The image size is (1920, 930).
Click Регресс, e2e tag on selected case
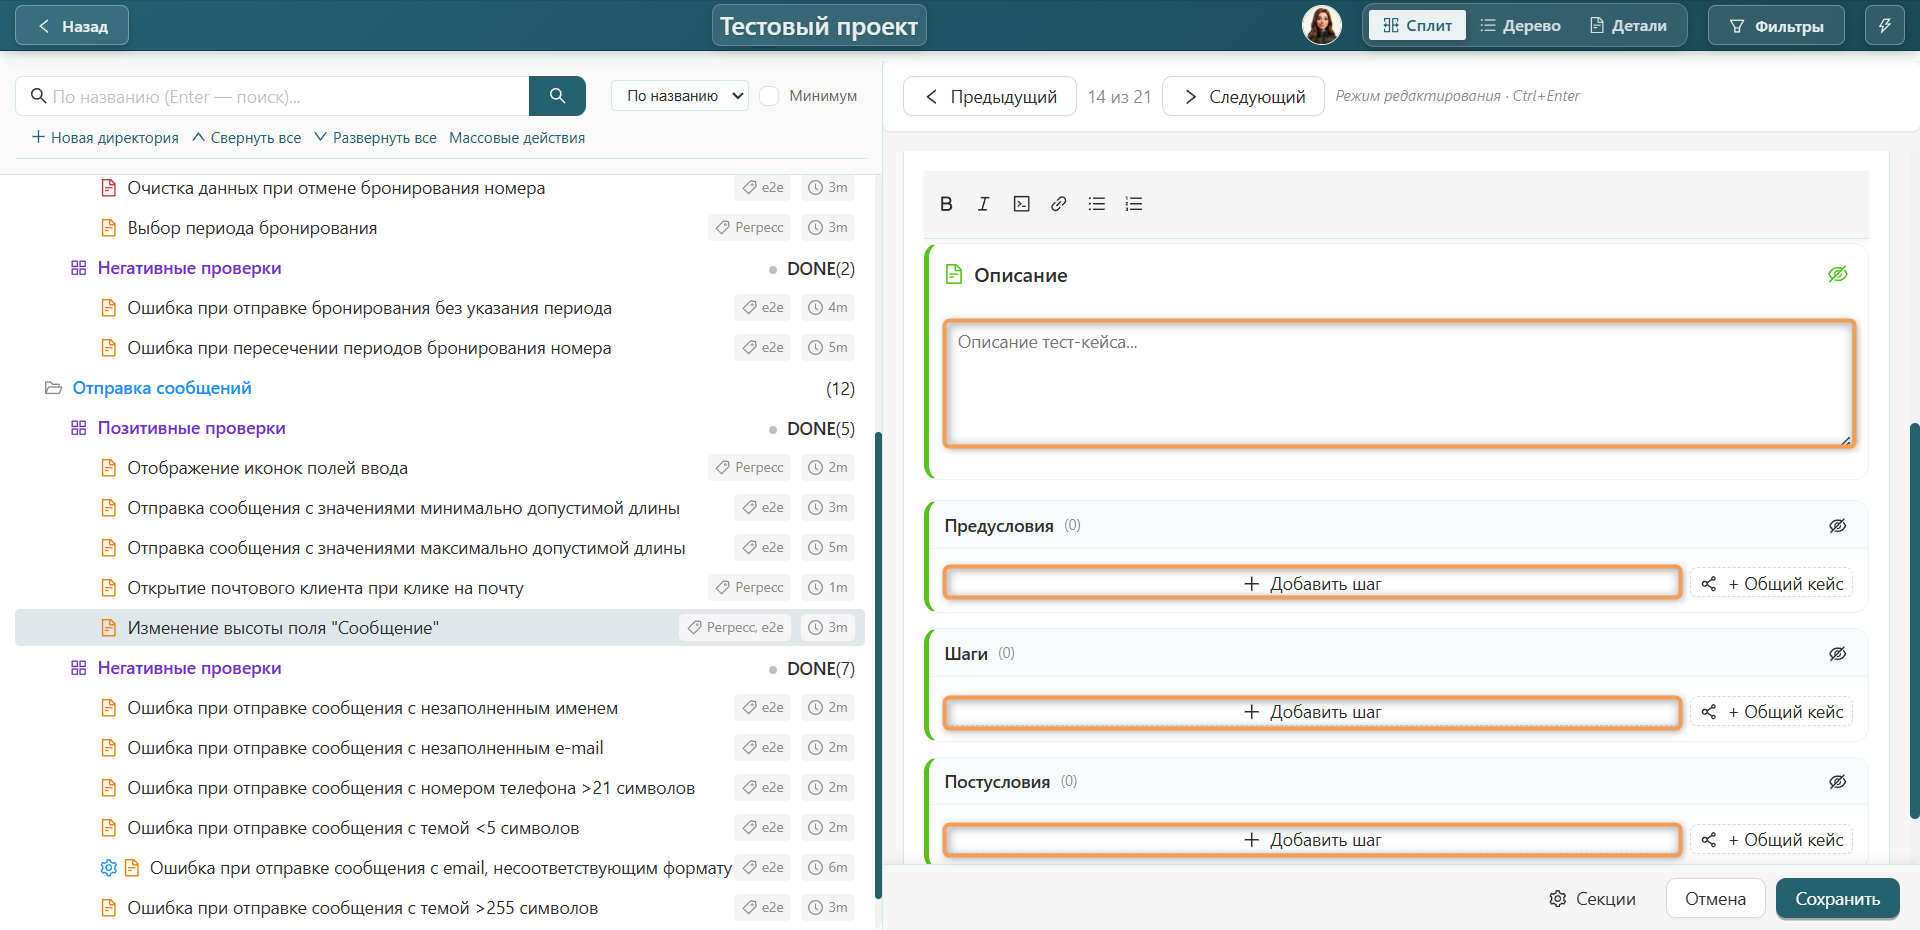735,627
